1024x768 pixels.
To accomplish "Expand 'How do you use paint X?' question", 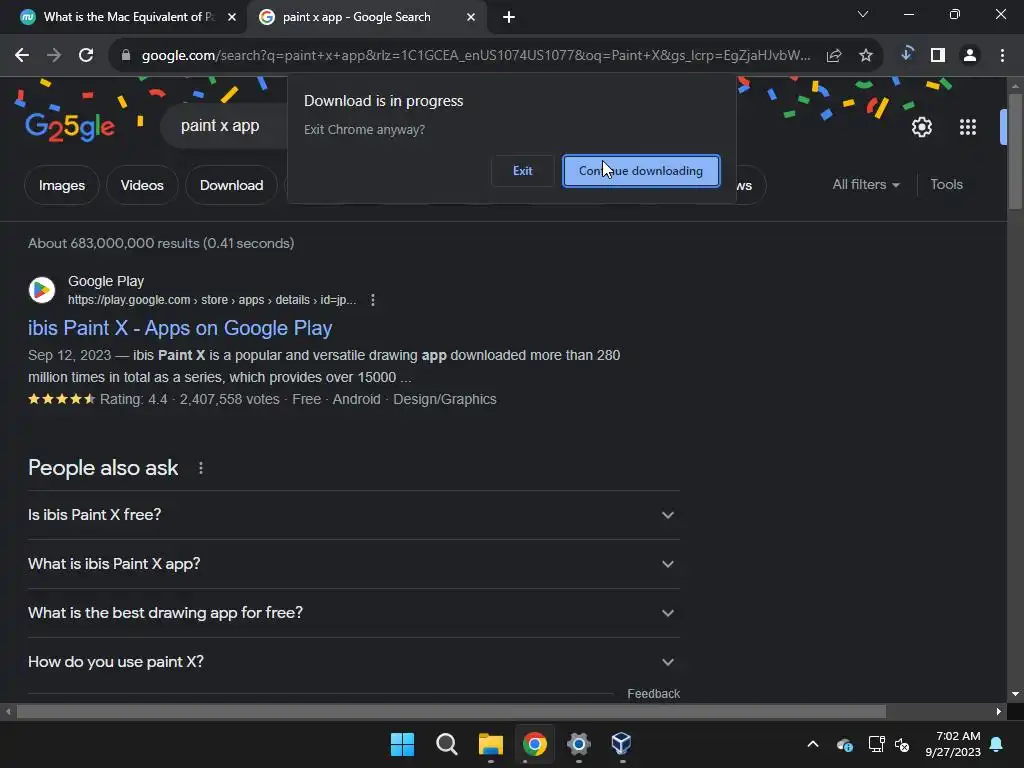I will tap(353, 662).
